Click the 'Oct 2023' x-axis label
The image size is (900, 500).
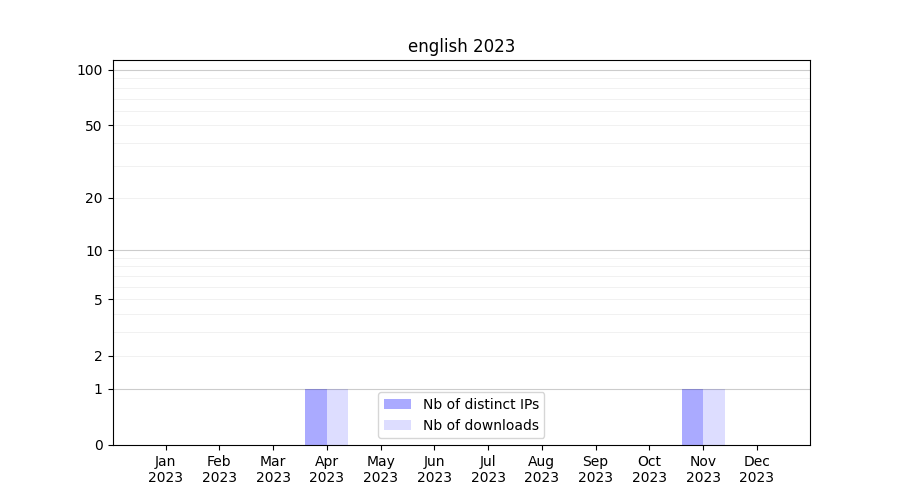click(649, 469)
